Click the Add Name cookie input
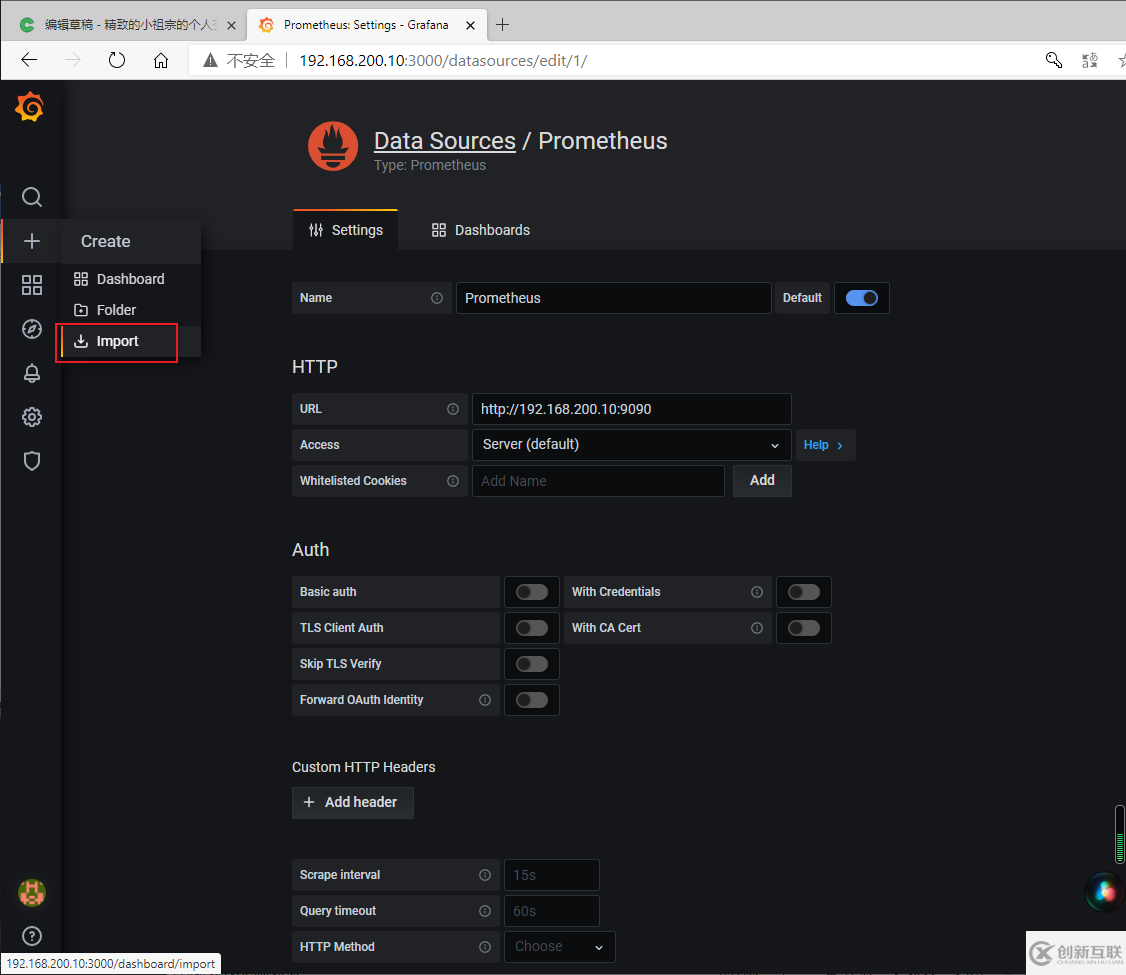Screen dimensions: 1126x975 [x=597, y=481]
